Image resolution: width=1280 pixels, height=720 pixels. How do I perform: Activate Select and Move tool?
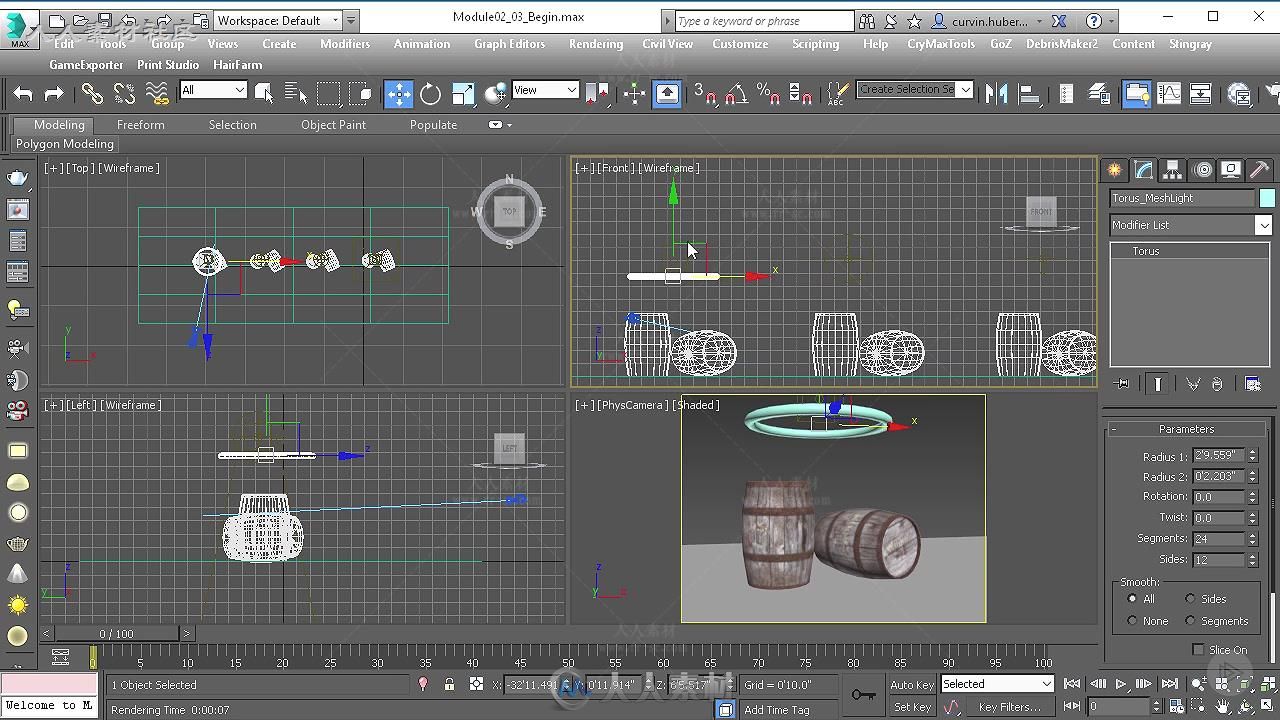click(398, 94)
